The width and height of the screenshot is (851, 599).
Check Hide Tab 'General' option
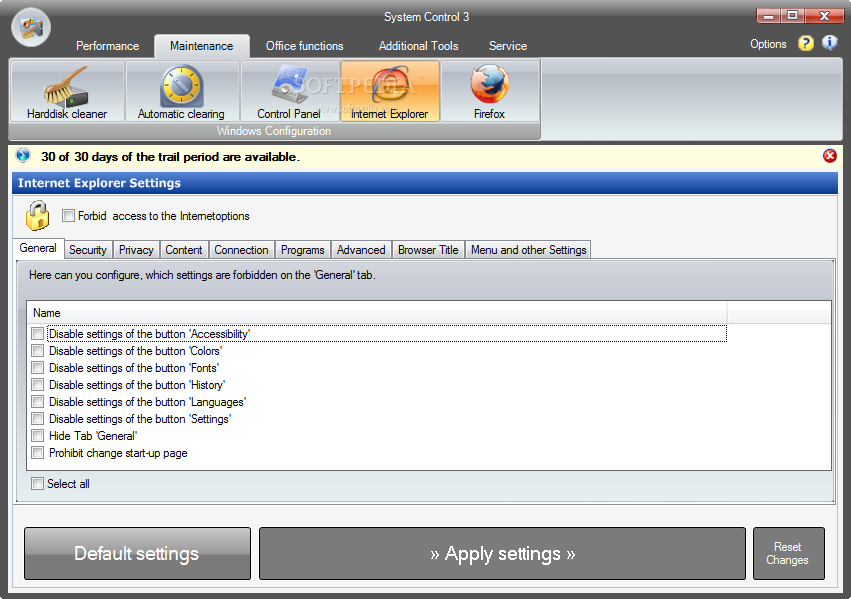pyautogui.click(x=37, y=435)
